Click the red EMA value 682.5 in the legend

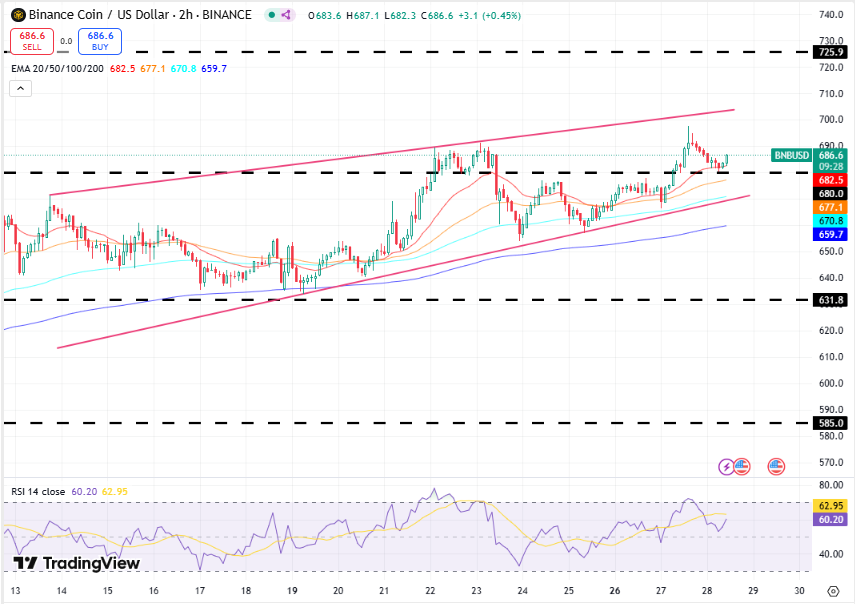tap(122, 69)
